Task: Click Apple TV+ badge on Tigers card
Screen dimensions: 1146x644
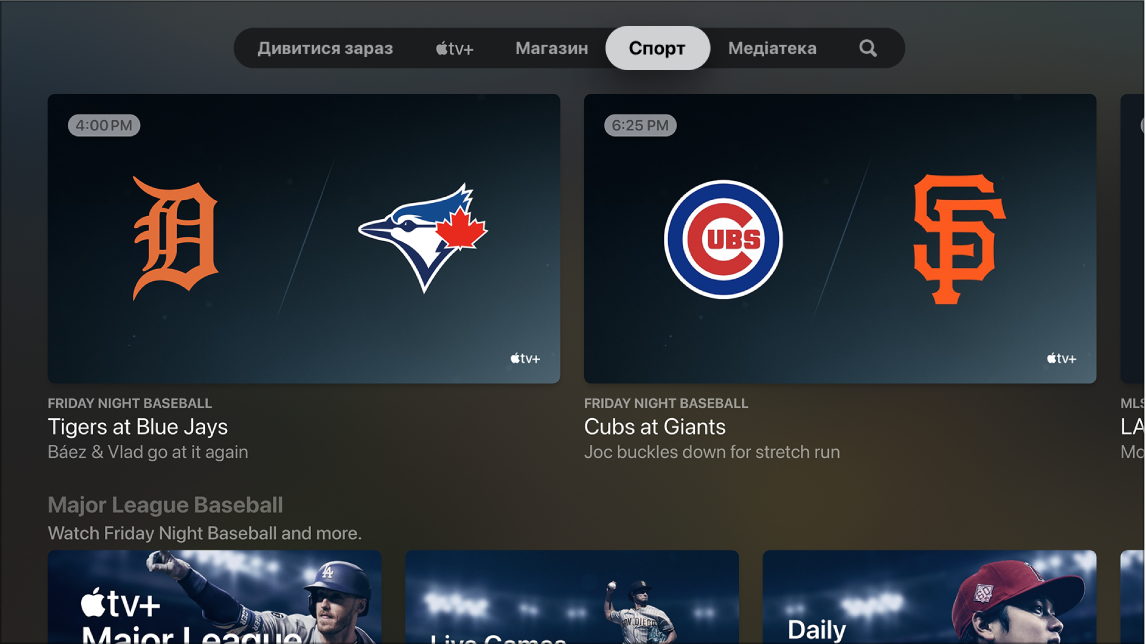Action: 525,358
